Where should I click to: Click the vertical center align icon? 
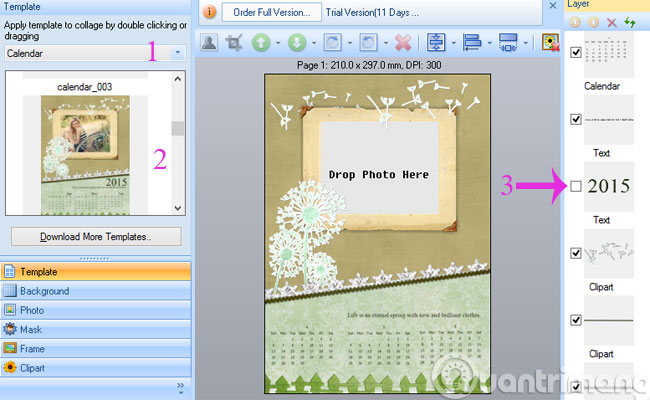(x=436, y=43)
